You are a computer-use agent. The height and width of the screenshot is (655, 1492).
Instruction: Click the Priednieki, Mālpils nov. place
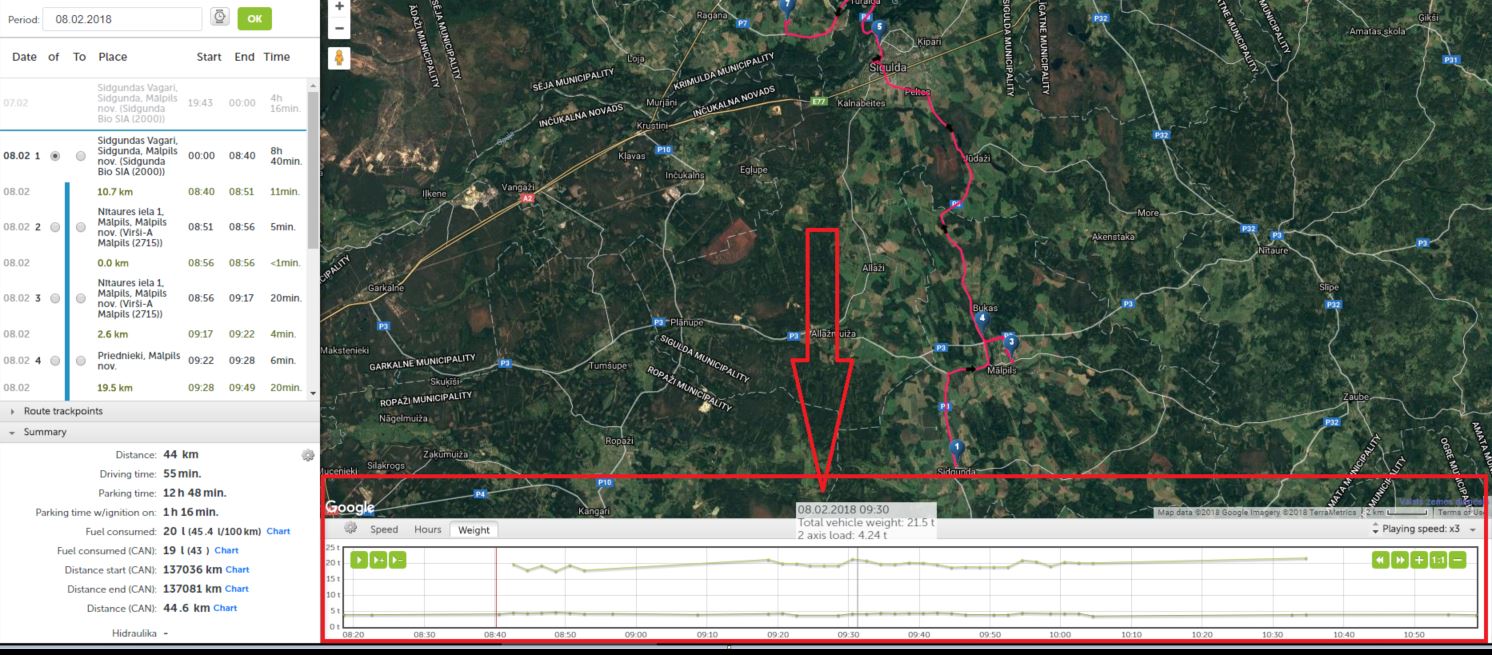[x=139, y=361]
